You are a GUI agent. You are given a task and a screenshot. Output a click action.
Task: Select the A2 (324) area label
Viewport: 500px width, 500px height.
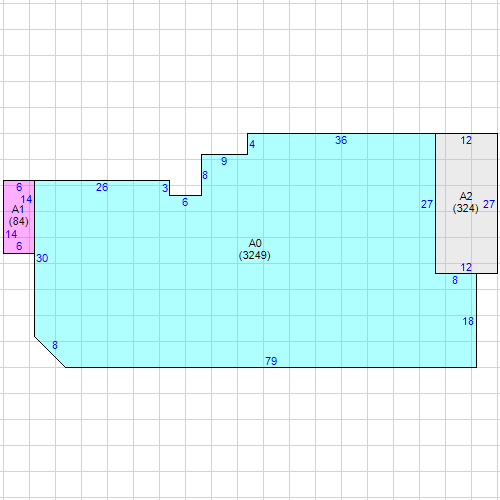coord(466,202)
